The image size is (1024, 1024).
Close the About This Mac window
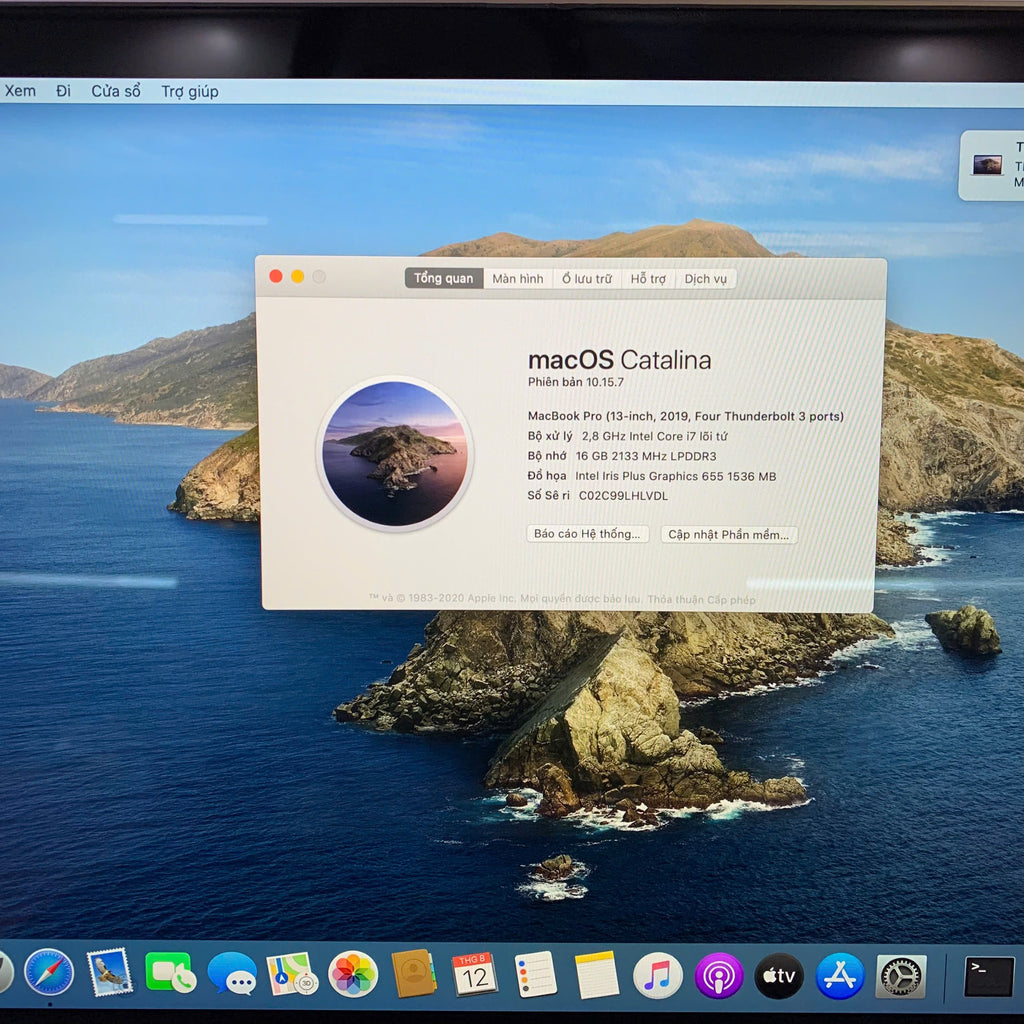(276, 276)
